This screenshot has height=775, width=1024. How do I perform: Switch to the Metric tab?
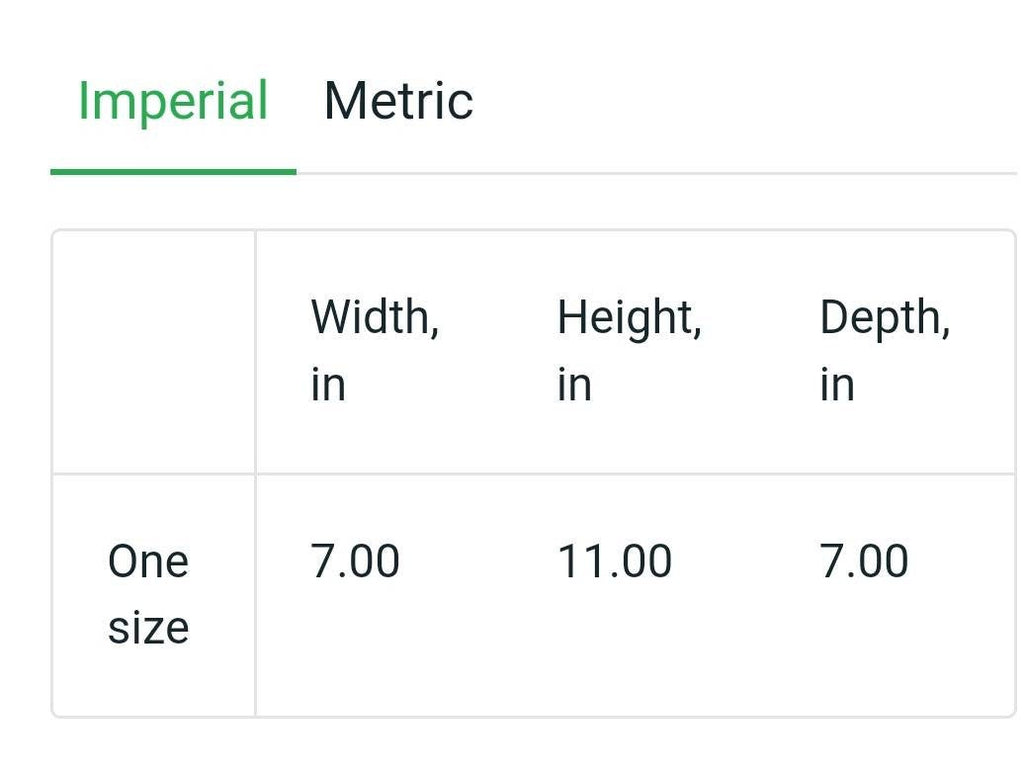point(398,101)
